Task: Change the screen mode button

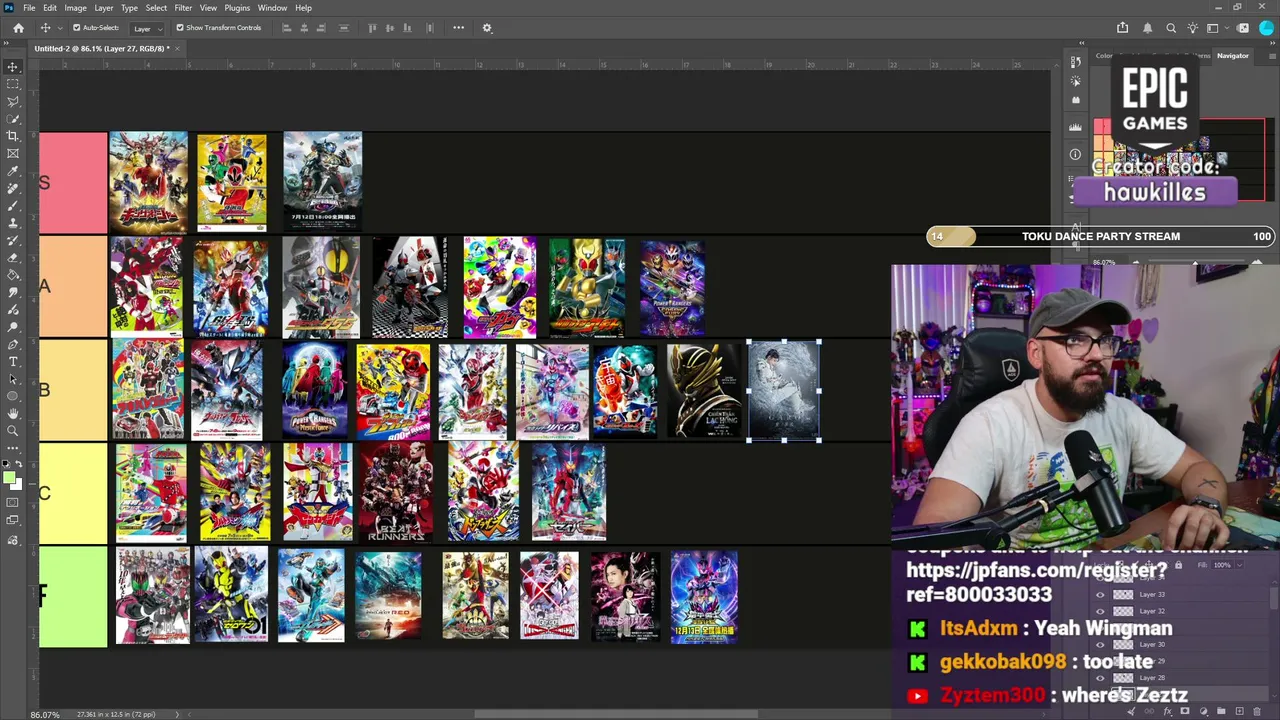Action: tap(13, 521)
